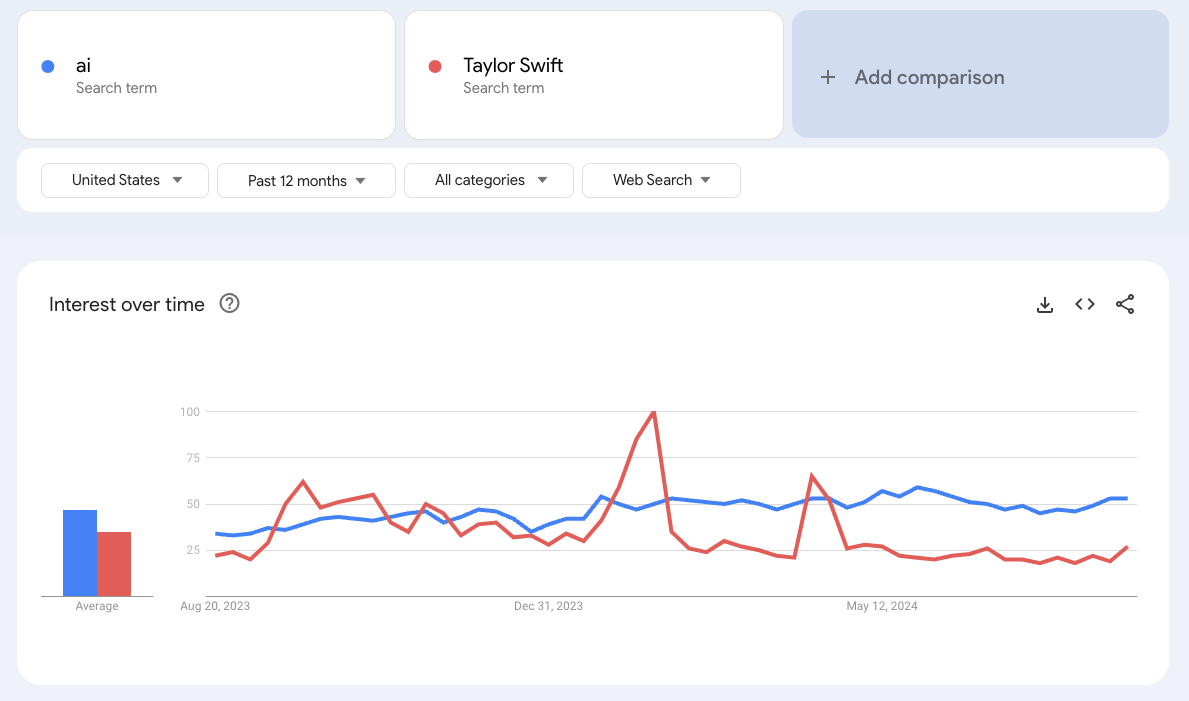
Task: Click the red line peak at 100
Action: pyautogui.click(x=653, y=412)
